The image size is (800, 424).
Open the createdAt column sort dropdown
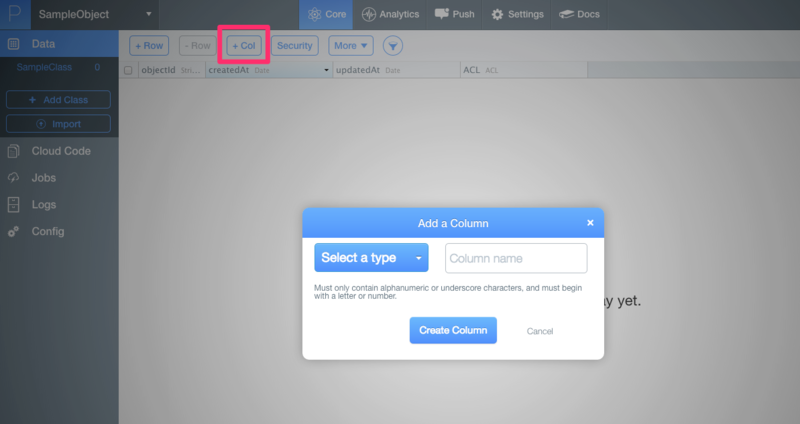[x=327, y=70]
